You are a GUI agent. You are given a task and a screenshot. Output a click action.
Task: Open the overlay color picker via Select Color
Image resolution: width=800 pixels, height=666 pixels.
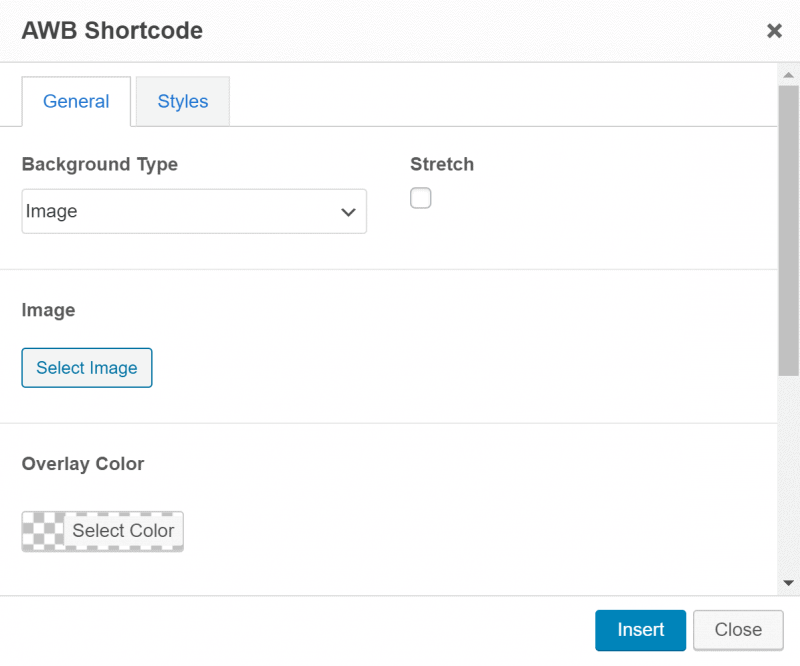point(123,531)
